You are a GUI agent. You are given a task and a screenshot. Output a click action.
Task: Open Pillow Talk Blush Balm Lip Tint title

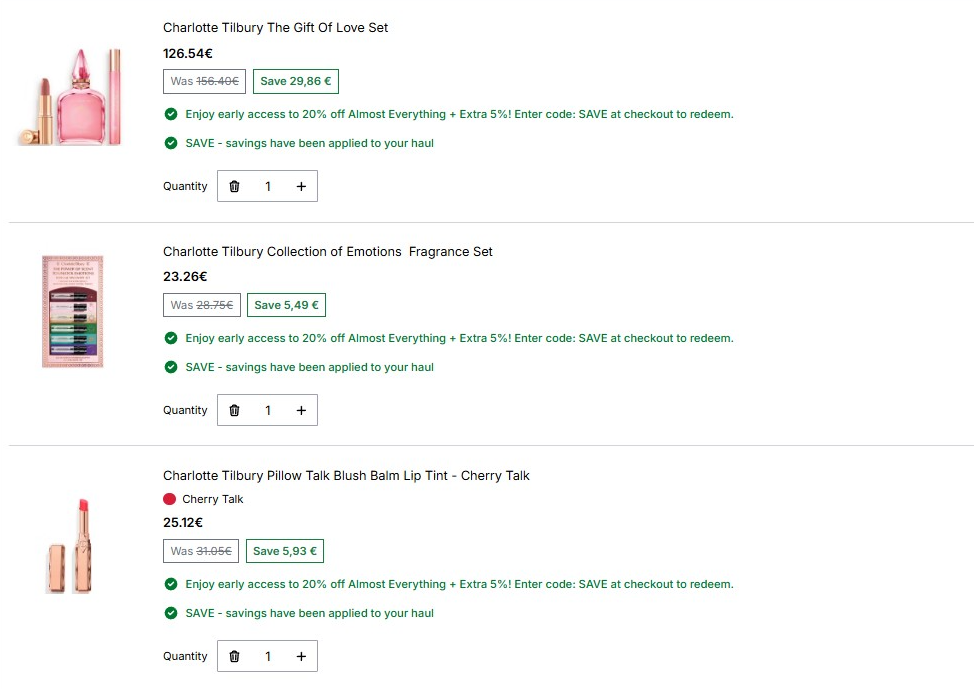pyautogui.click(x=346, y=475)
